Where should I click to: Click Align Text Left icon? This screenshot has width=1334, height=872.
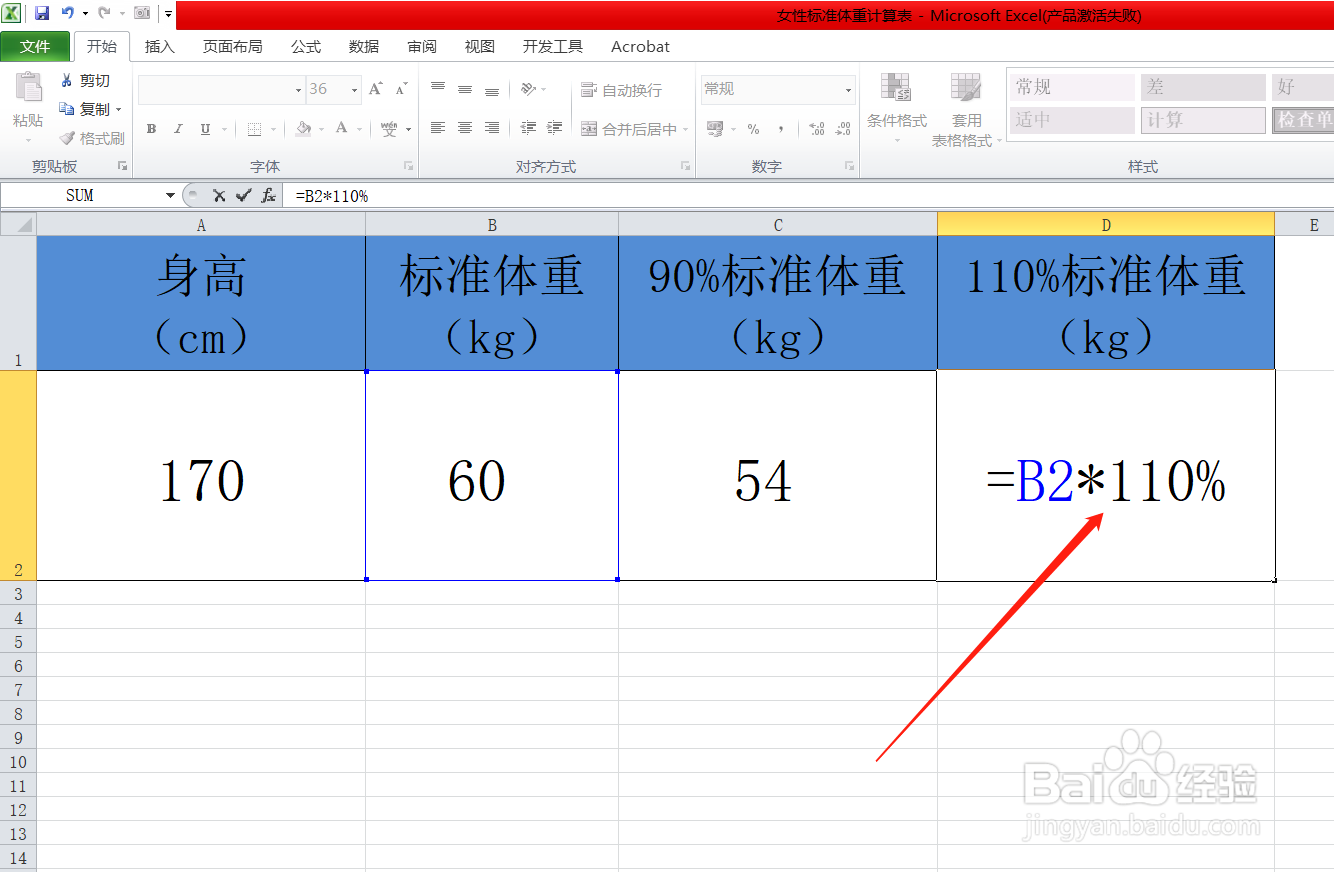pos(438,128)
